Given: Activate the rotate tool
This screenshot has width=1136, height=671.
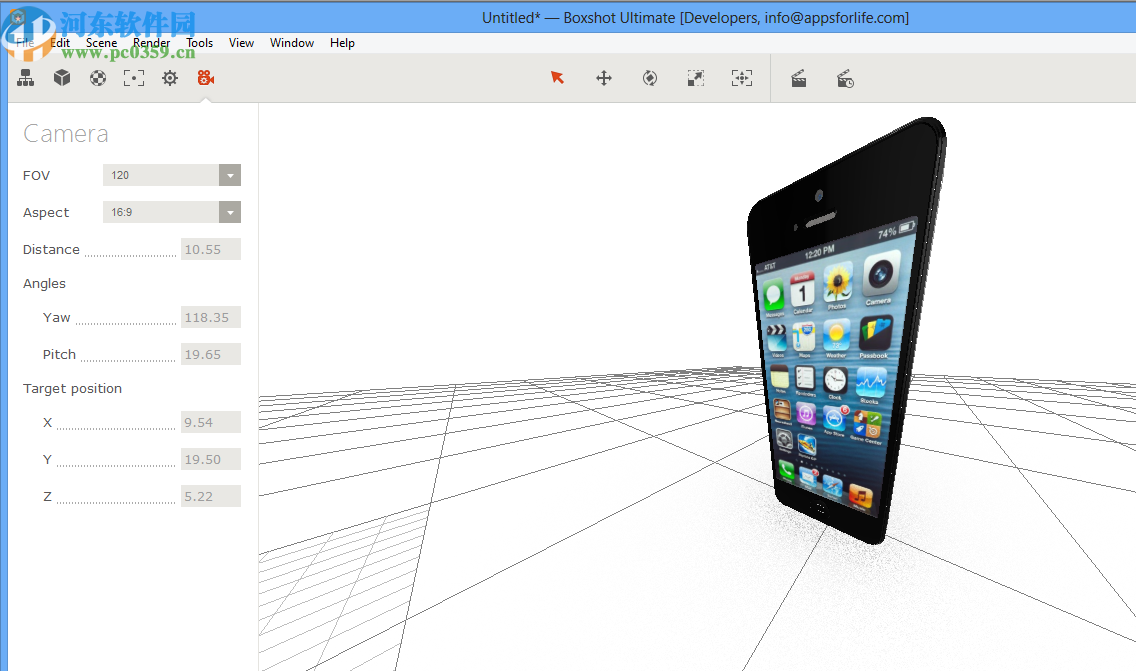Looking at the screenshot, I should (x=650, y=78).
